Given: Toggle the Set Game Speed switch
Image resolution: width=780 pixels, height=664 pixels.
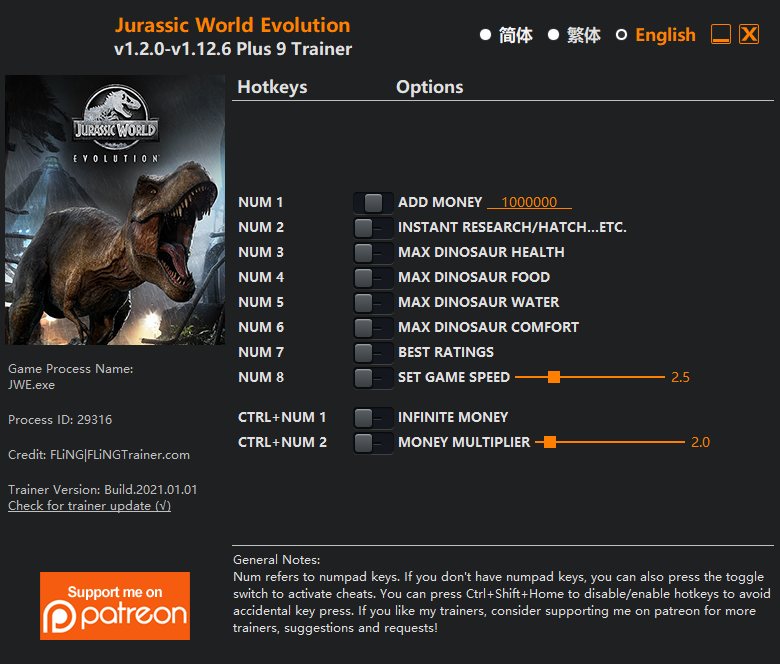Looking at the screenshot, I should pyautogui.click(x=373, y=378).
